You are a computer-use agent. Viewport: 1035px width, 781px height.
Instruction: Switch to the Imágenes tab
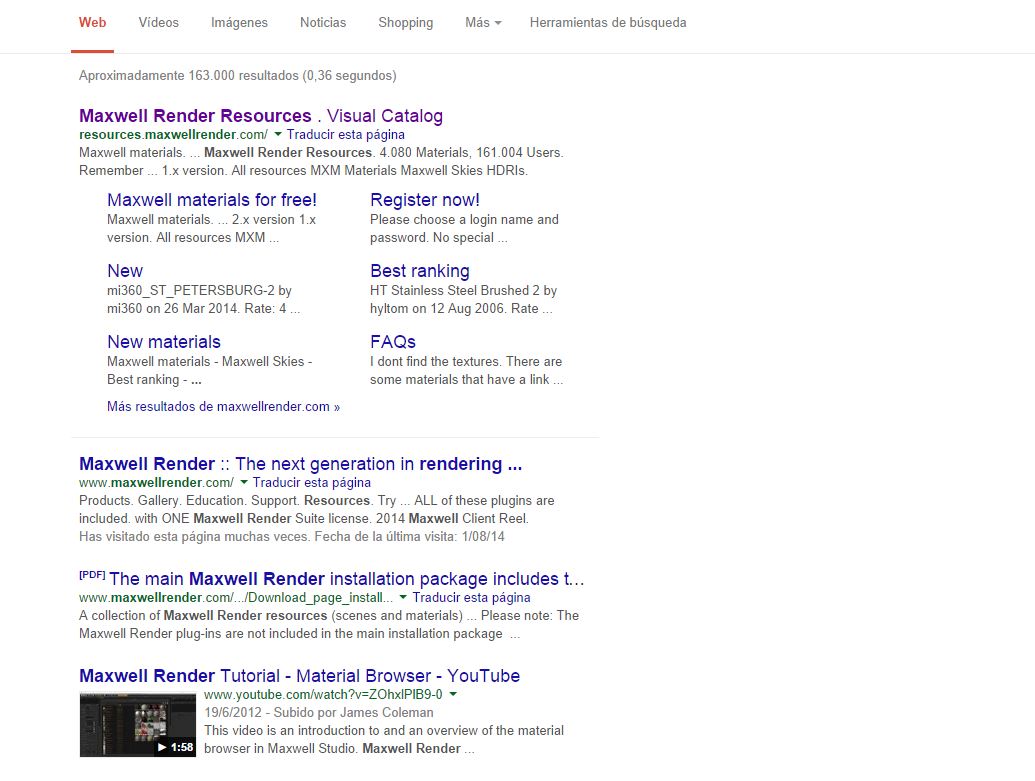tap(239, 22)
